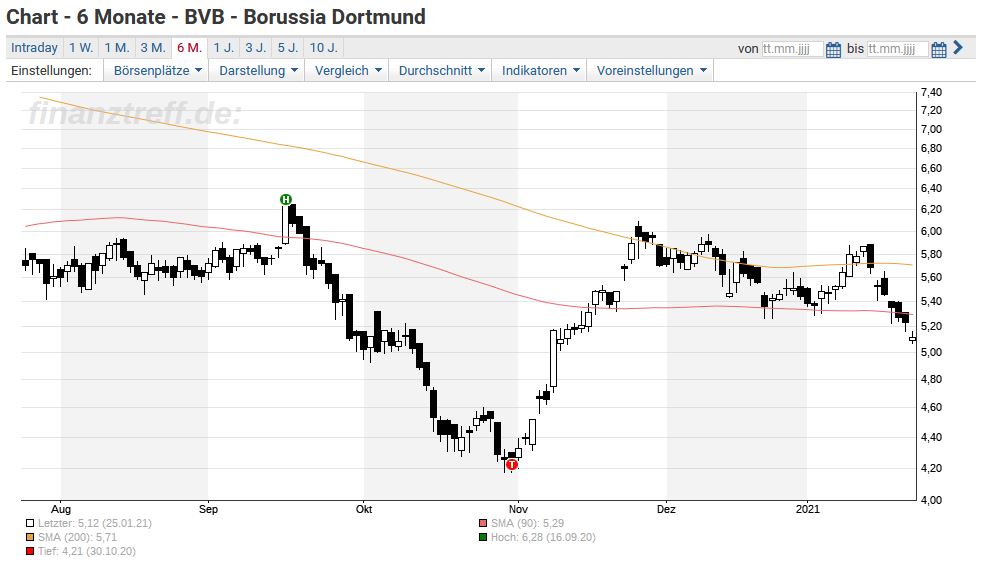
Task: Open the Indikatoren dropdown
Action: point(540,71)
